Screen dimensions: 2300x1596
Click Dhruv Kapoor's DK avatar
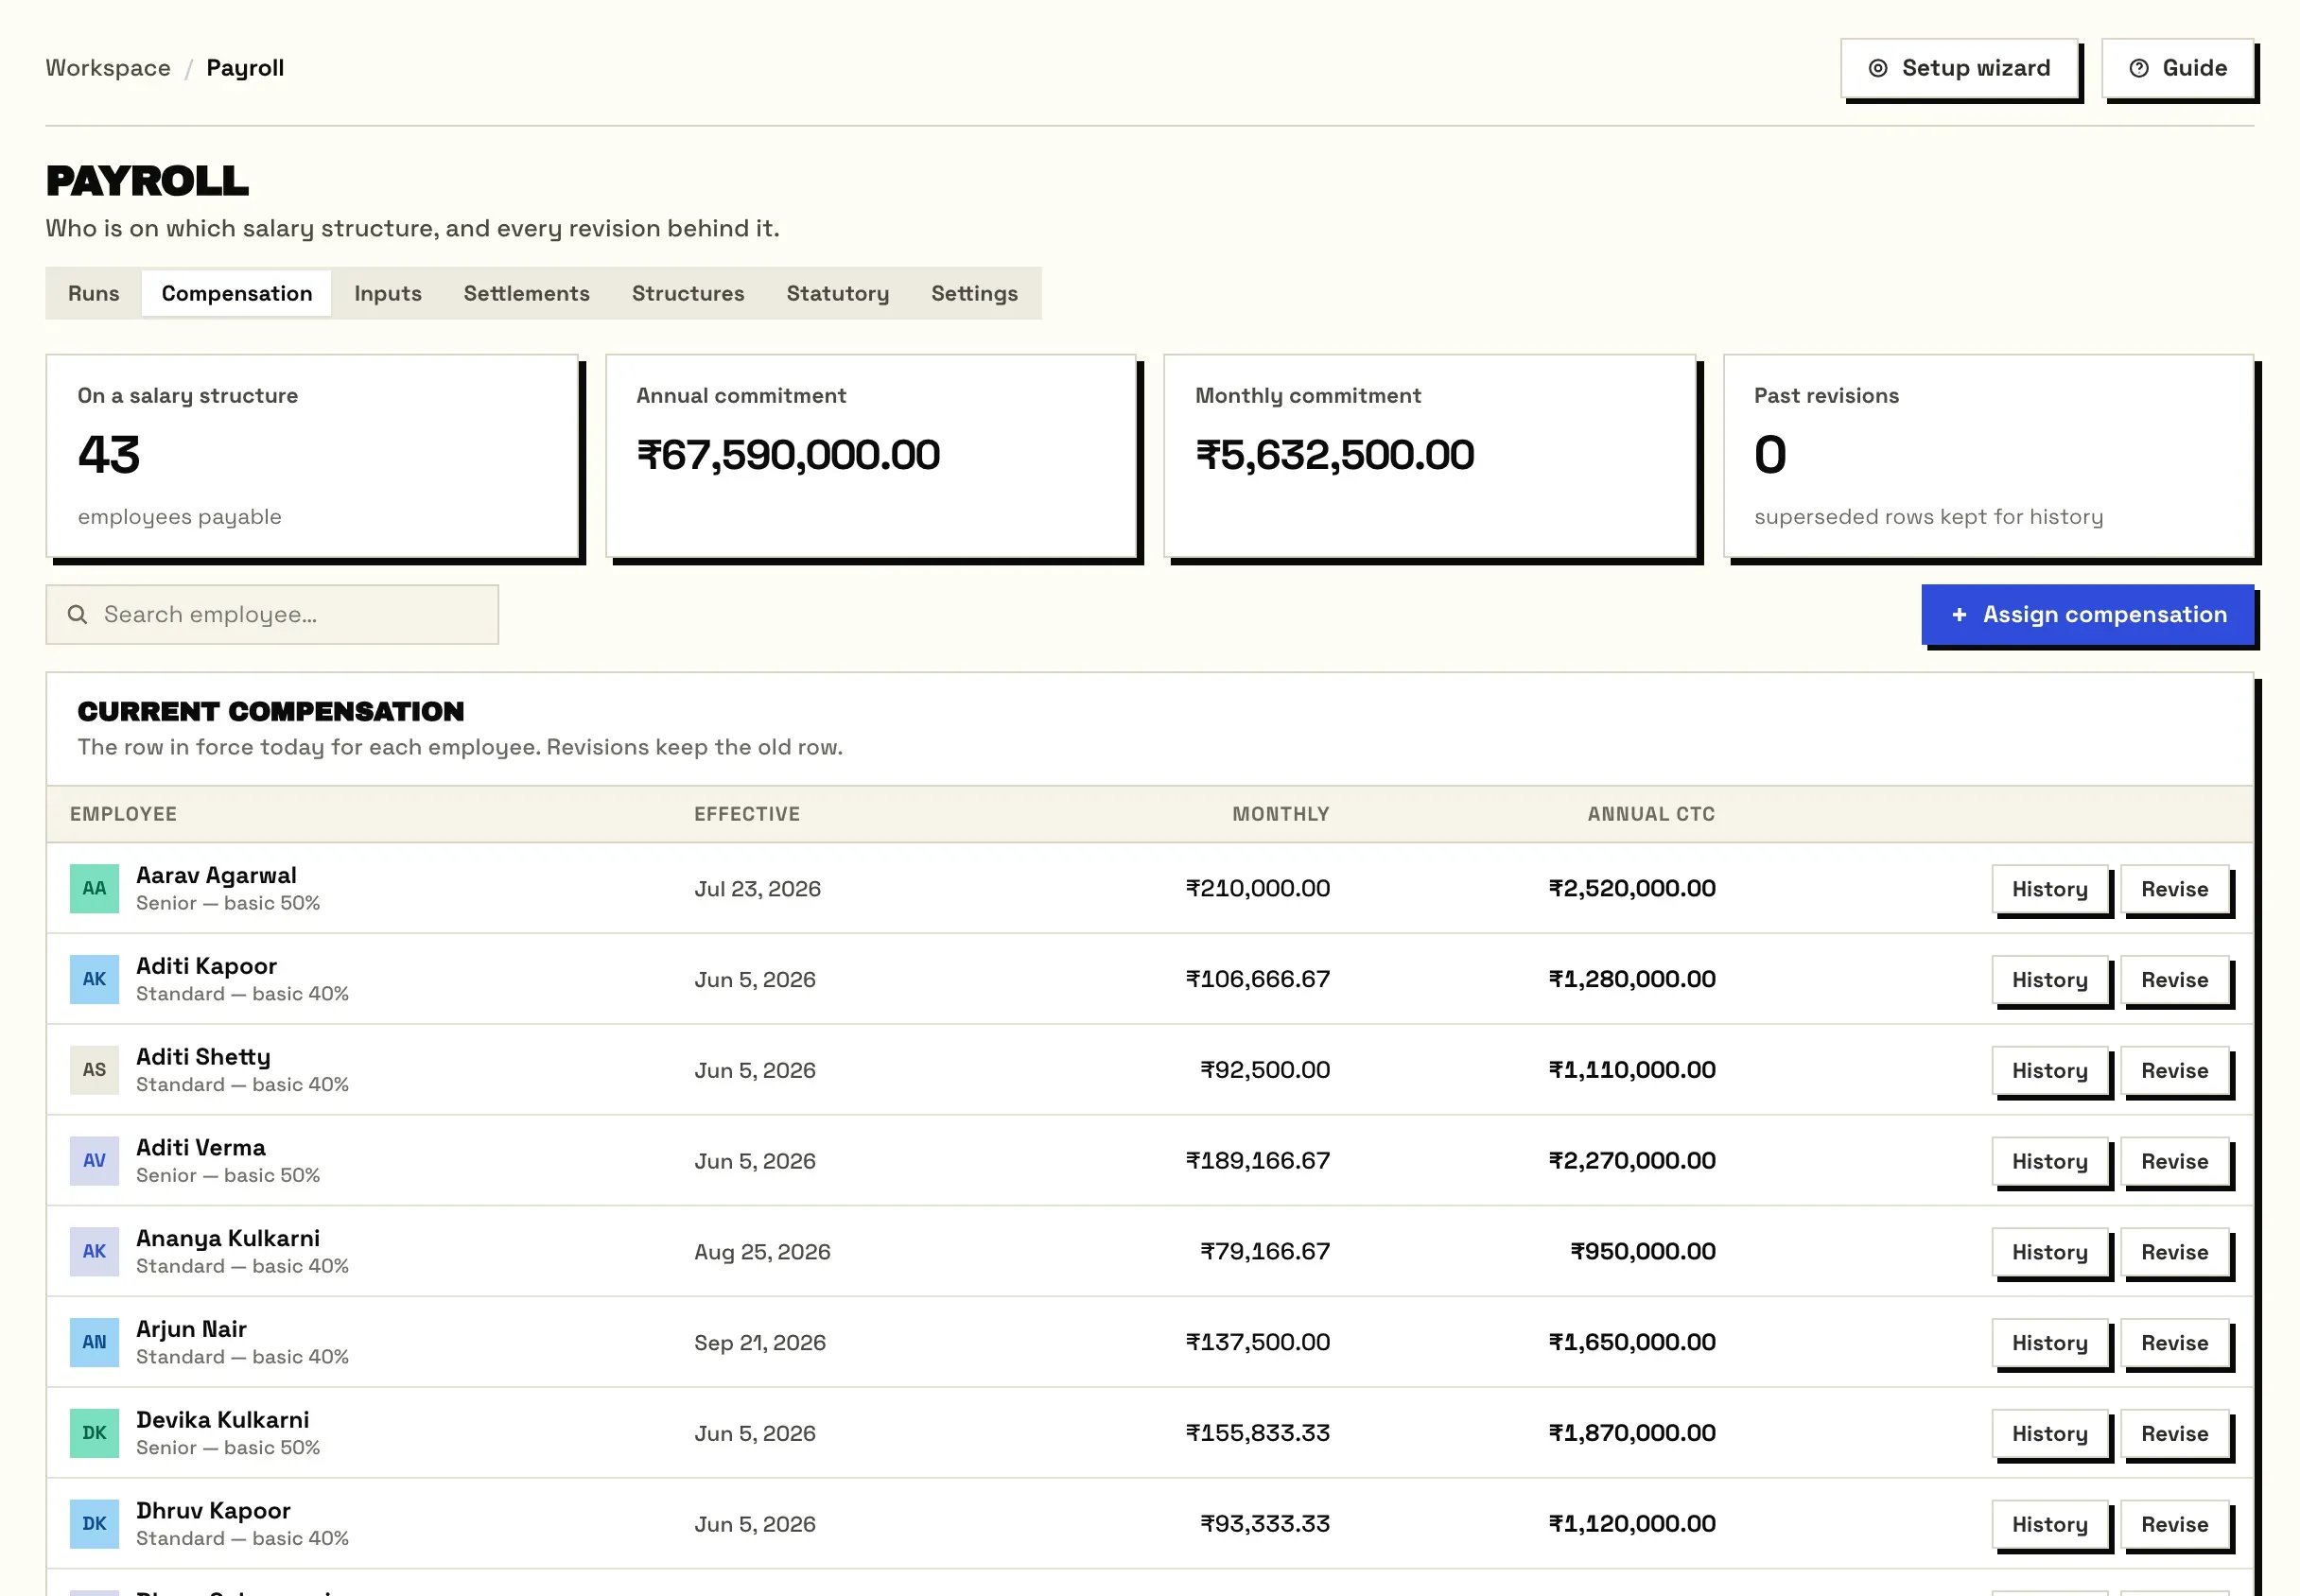click(x=94, y=1524)
